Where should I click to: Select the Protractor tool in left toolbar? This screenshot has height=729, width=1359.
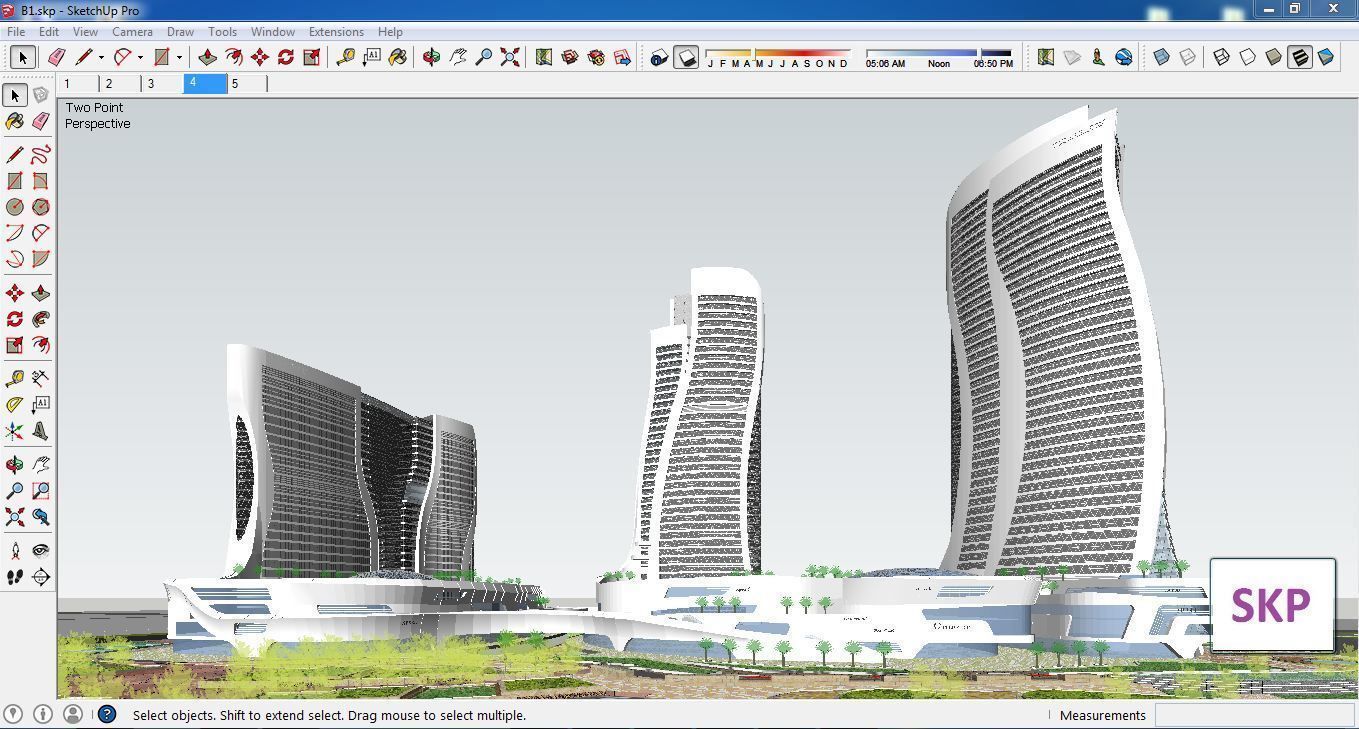[x=14, y=405]
